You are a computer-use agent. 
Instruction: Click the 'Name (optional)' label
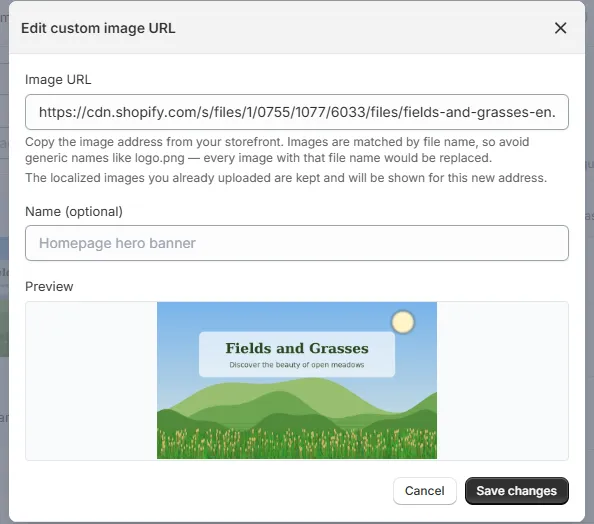[x=74, y=211]
